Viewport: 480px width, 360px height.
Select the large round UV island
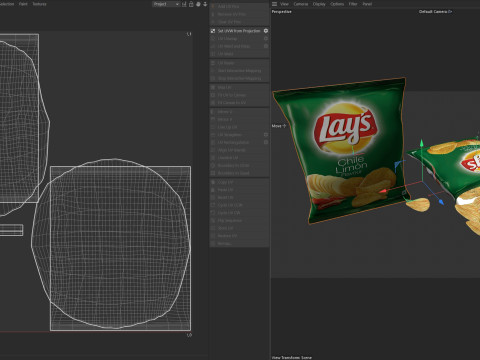[x=112, y=243]
